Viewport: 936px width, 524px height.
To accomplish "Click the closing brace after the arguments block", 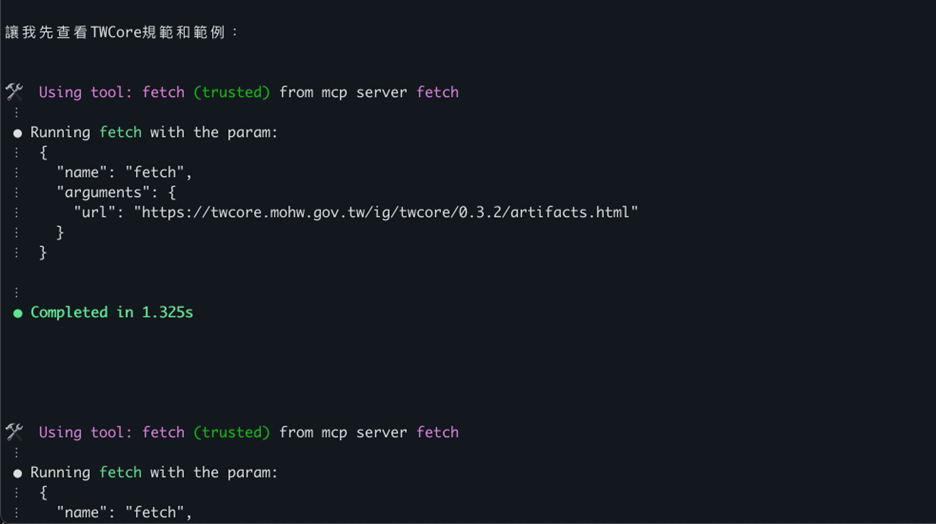I will 60,232.
